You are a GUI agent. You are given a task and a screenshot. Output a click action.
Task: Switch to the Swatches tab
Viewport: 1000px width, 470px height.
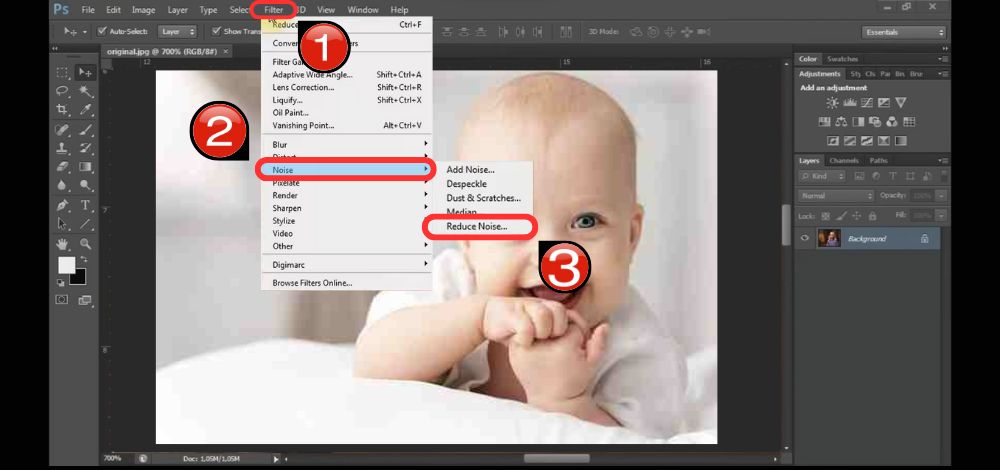842,59
